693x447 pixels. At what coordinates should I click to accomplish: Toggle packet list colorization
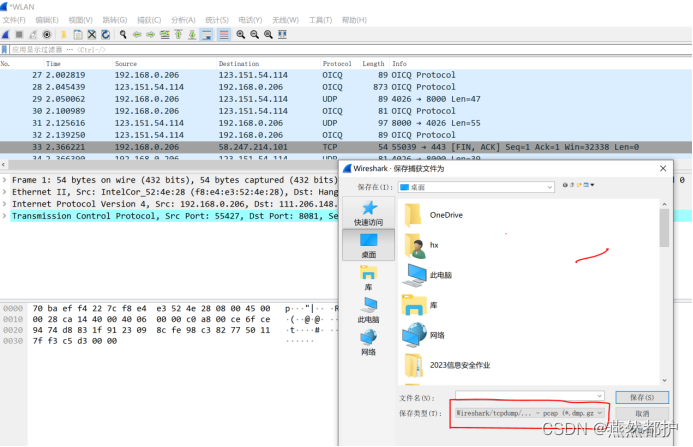(224, 34)
